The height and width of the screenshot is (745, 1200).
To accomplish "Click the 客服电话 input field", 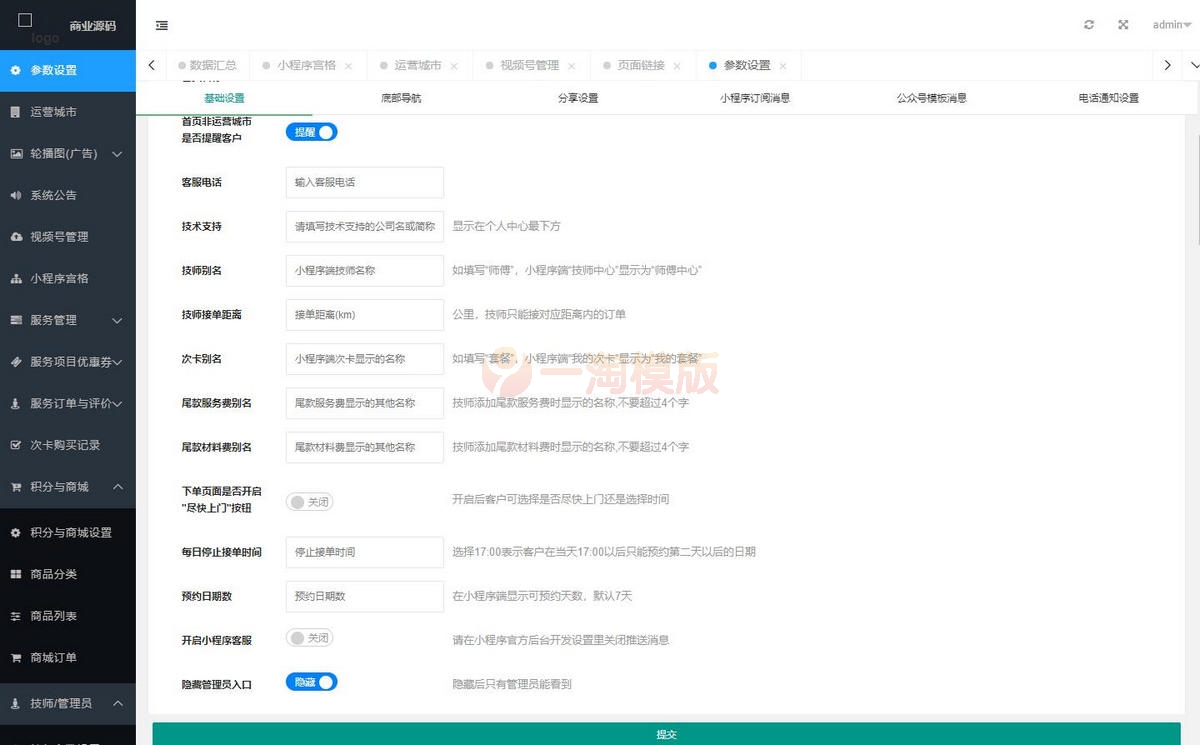I will pos(364,182).
